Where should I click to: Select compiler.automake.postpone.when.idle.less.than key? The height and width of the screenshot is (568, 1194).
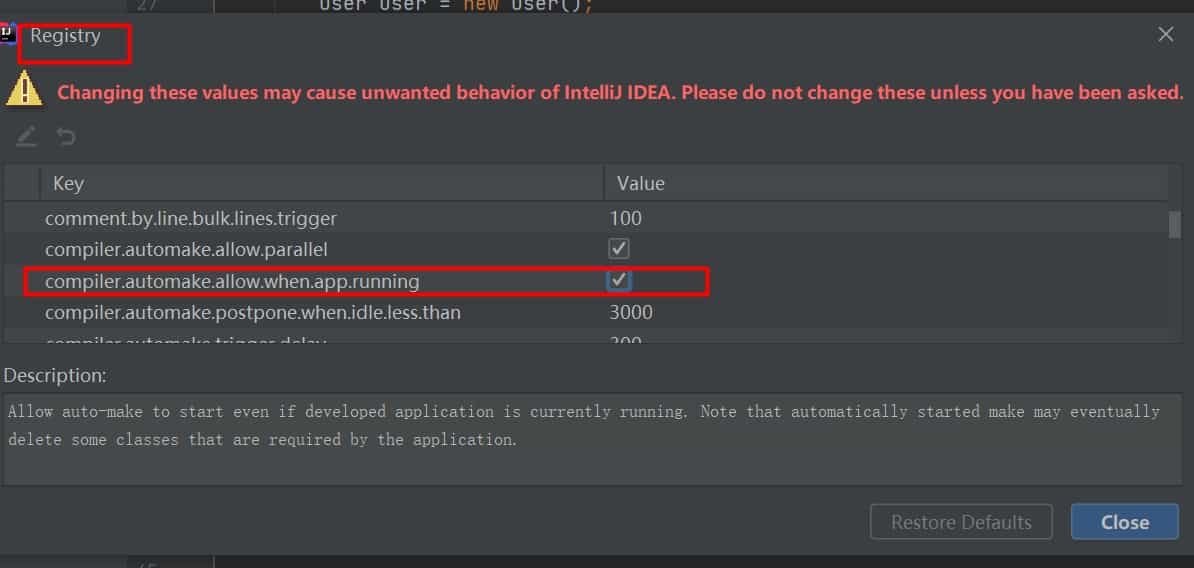253,313
